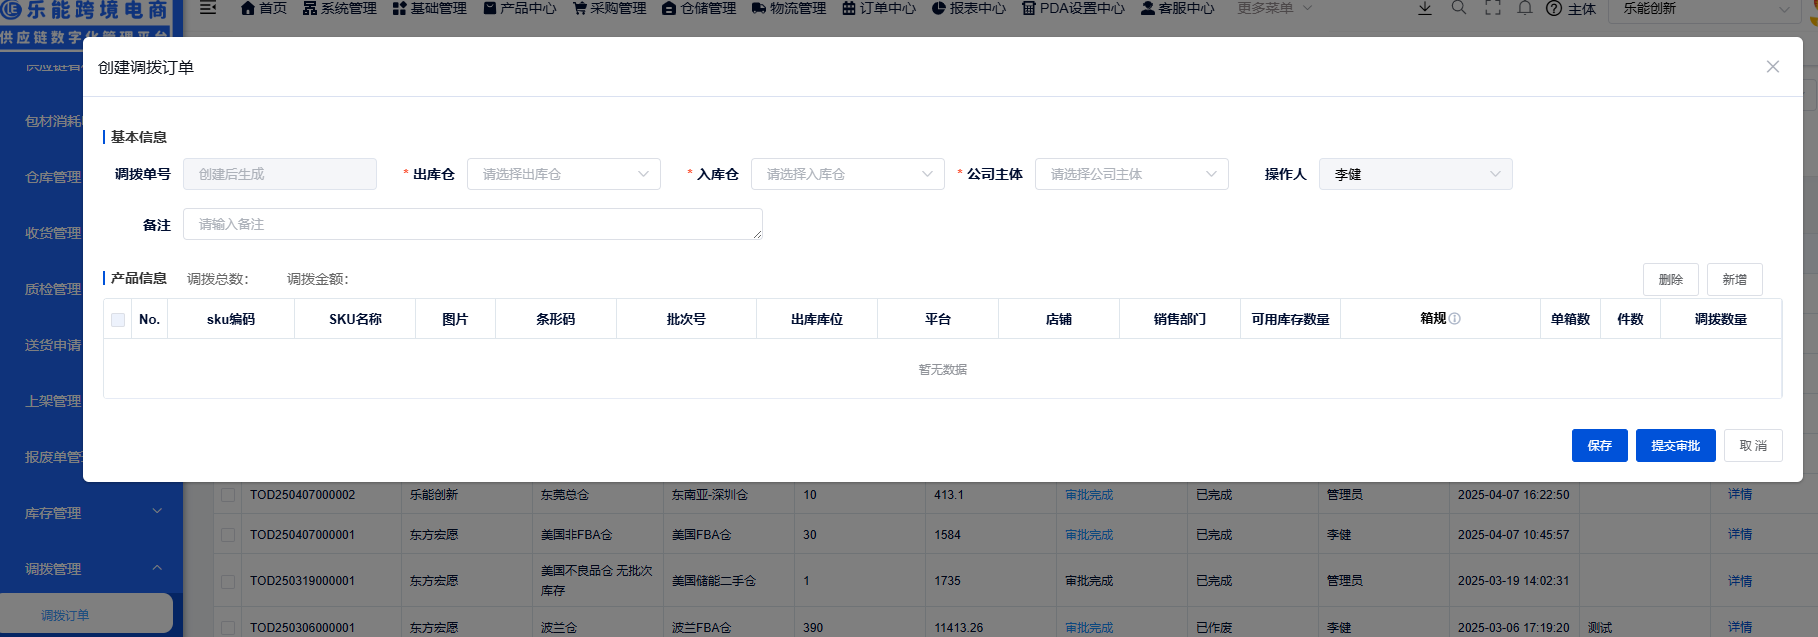Screen dimensions: 1818x637
Task: Open the 出库仓 dropdown
Action: pos(564,174)
